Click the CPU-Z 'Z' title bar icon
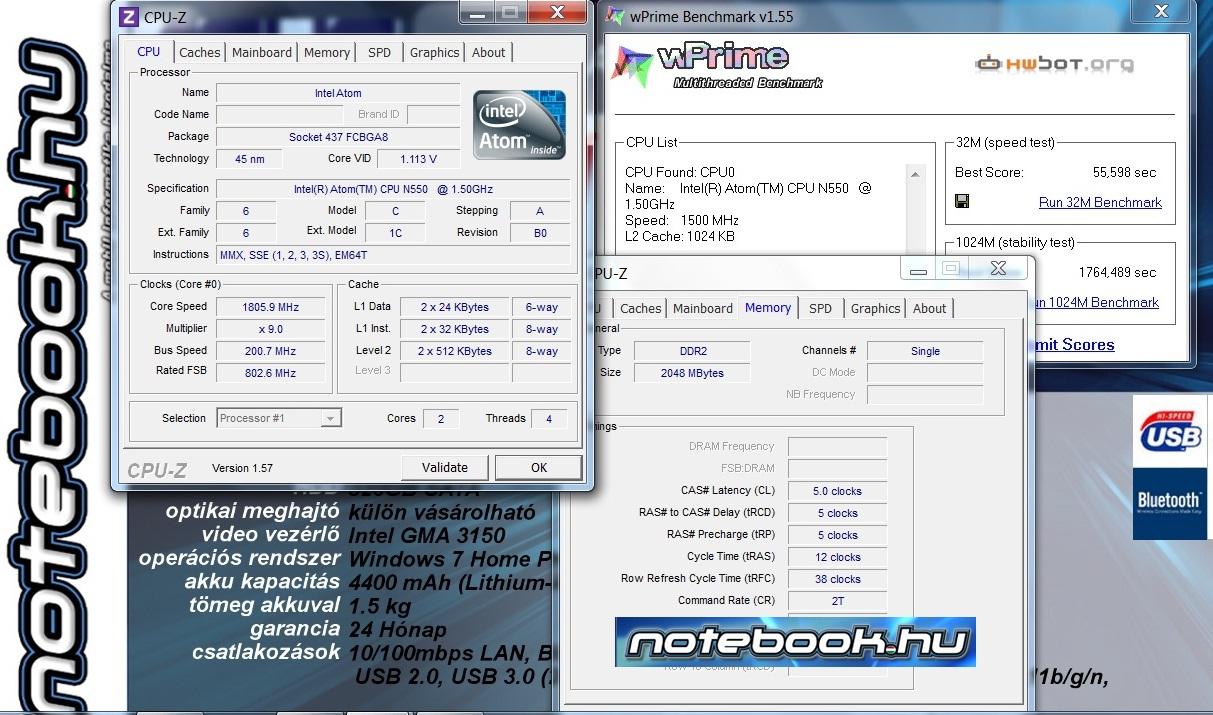Viewport: 1213px width, 715px height. 128,17
